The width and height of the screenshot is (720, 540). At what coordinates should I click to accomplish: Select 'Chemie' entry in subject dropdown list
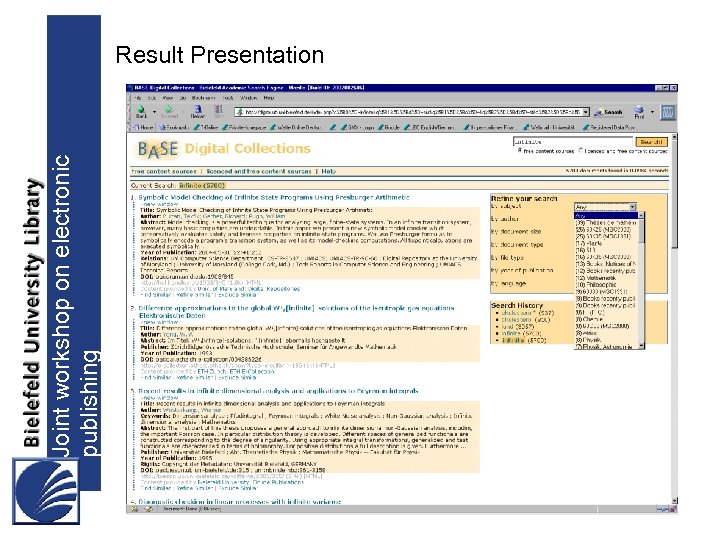click(x=606, y=319)
